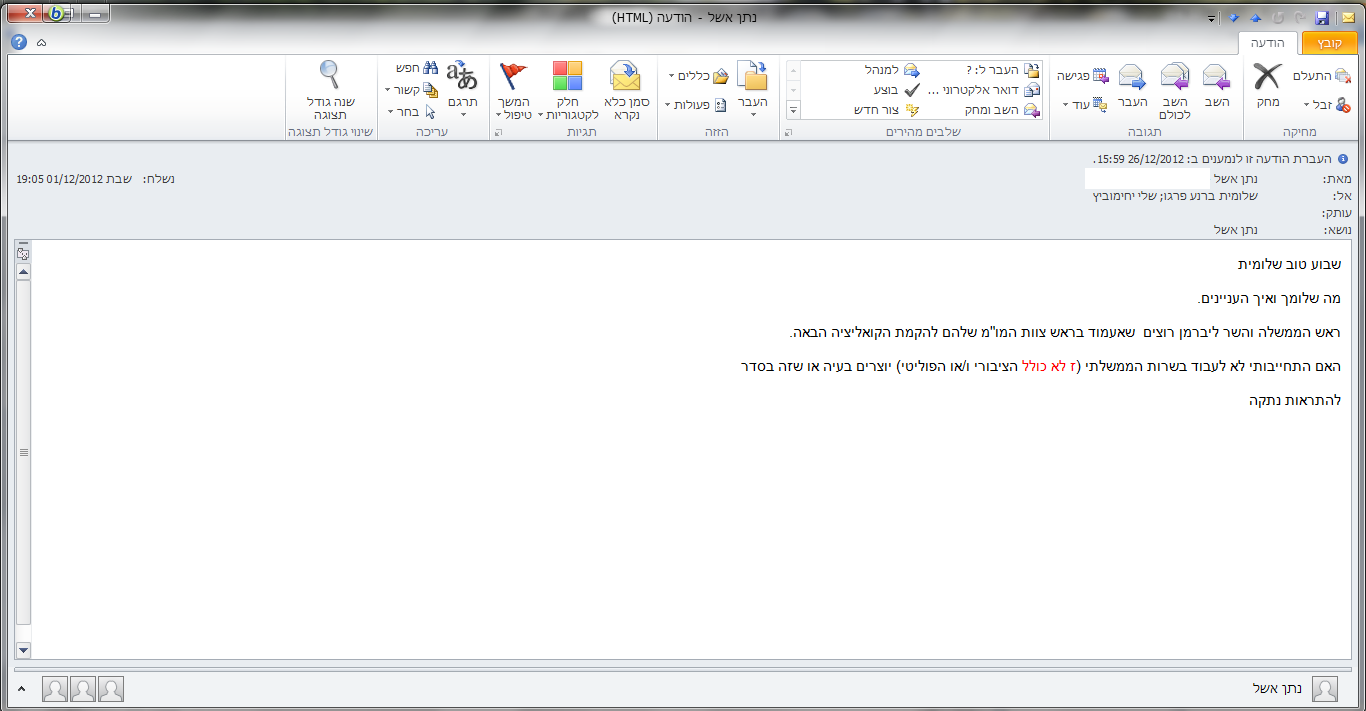Collapse the ribbon with the caret arrow
Screen dimensions: 1366x711
click(x=41, y=43)
